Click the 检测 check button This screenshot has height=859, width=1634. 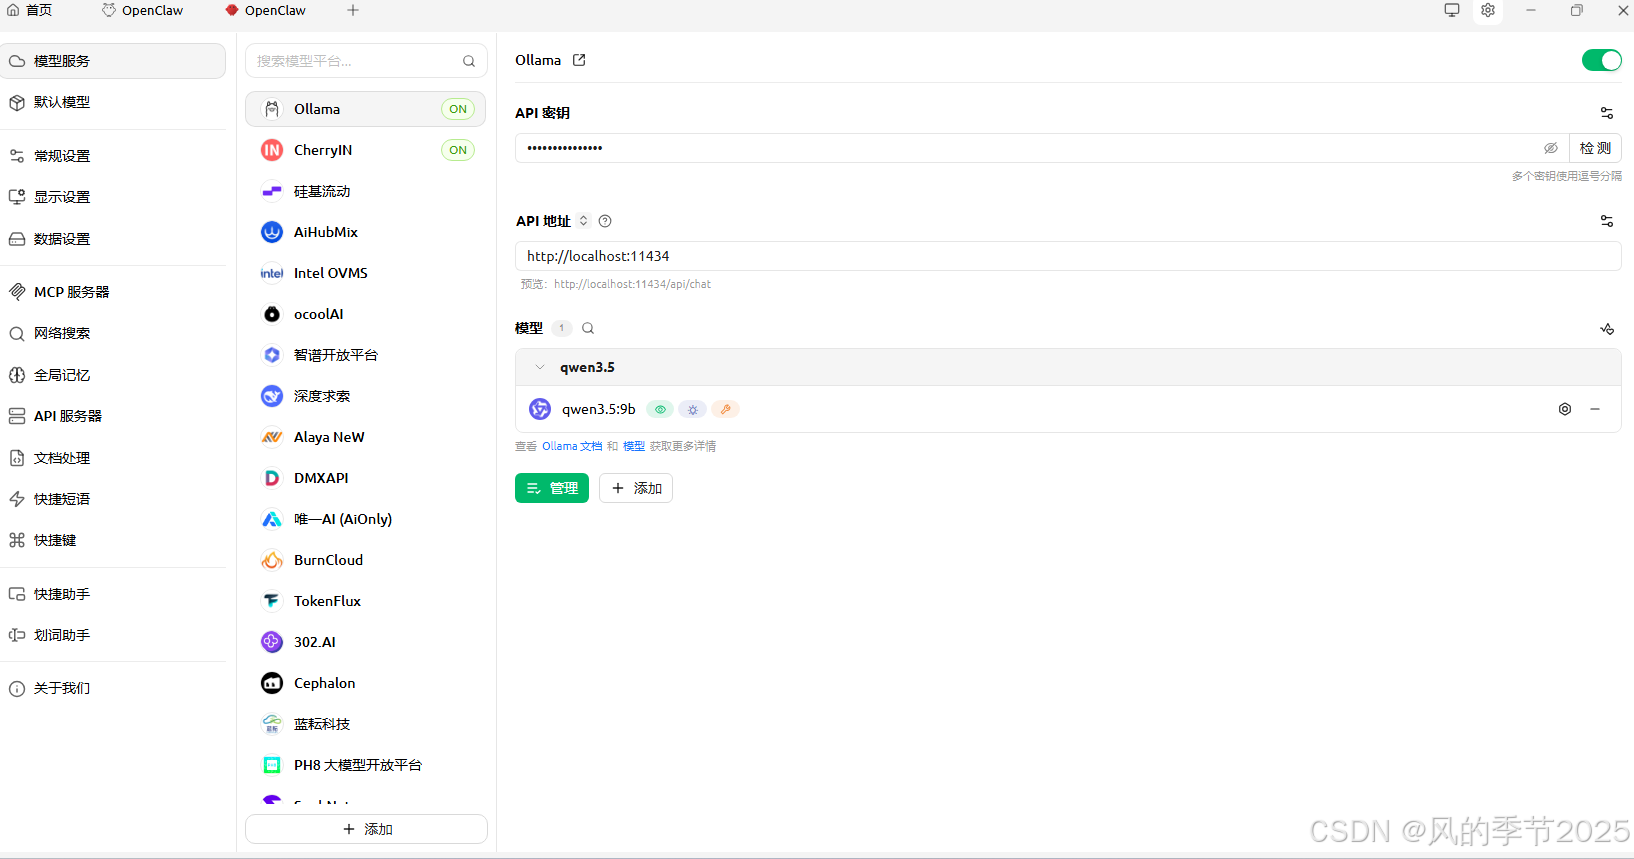(x=1595, y=148)
